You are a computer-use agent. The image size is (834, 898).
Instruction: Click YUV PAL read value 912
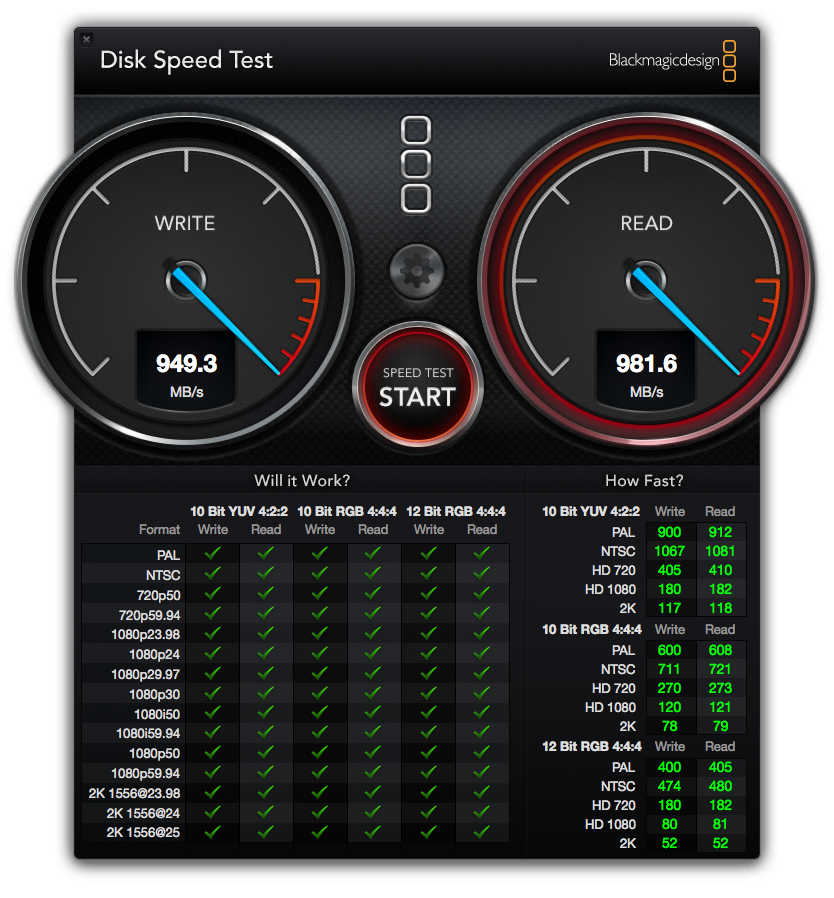(720, 532)
